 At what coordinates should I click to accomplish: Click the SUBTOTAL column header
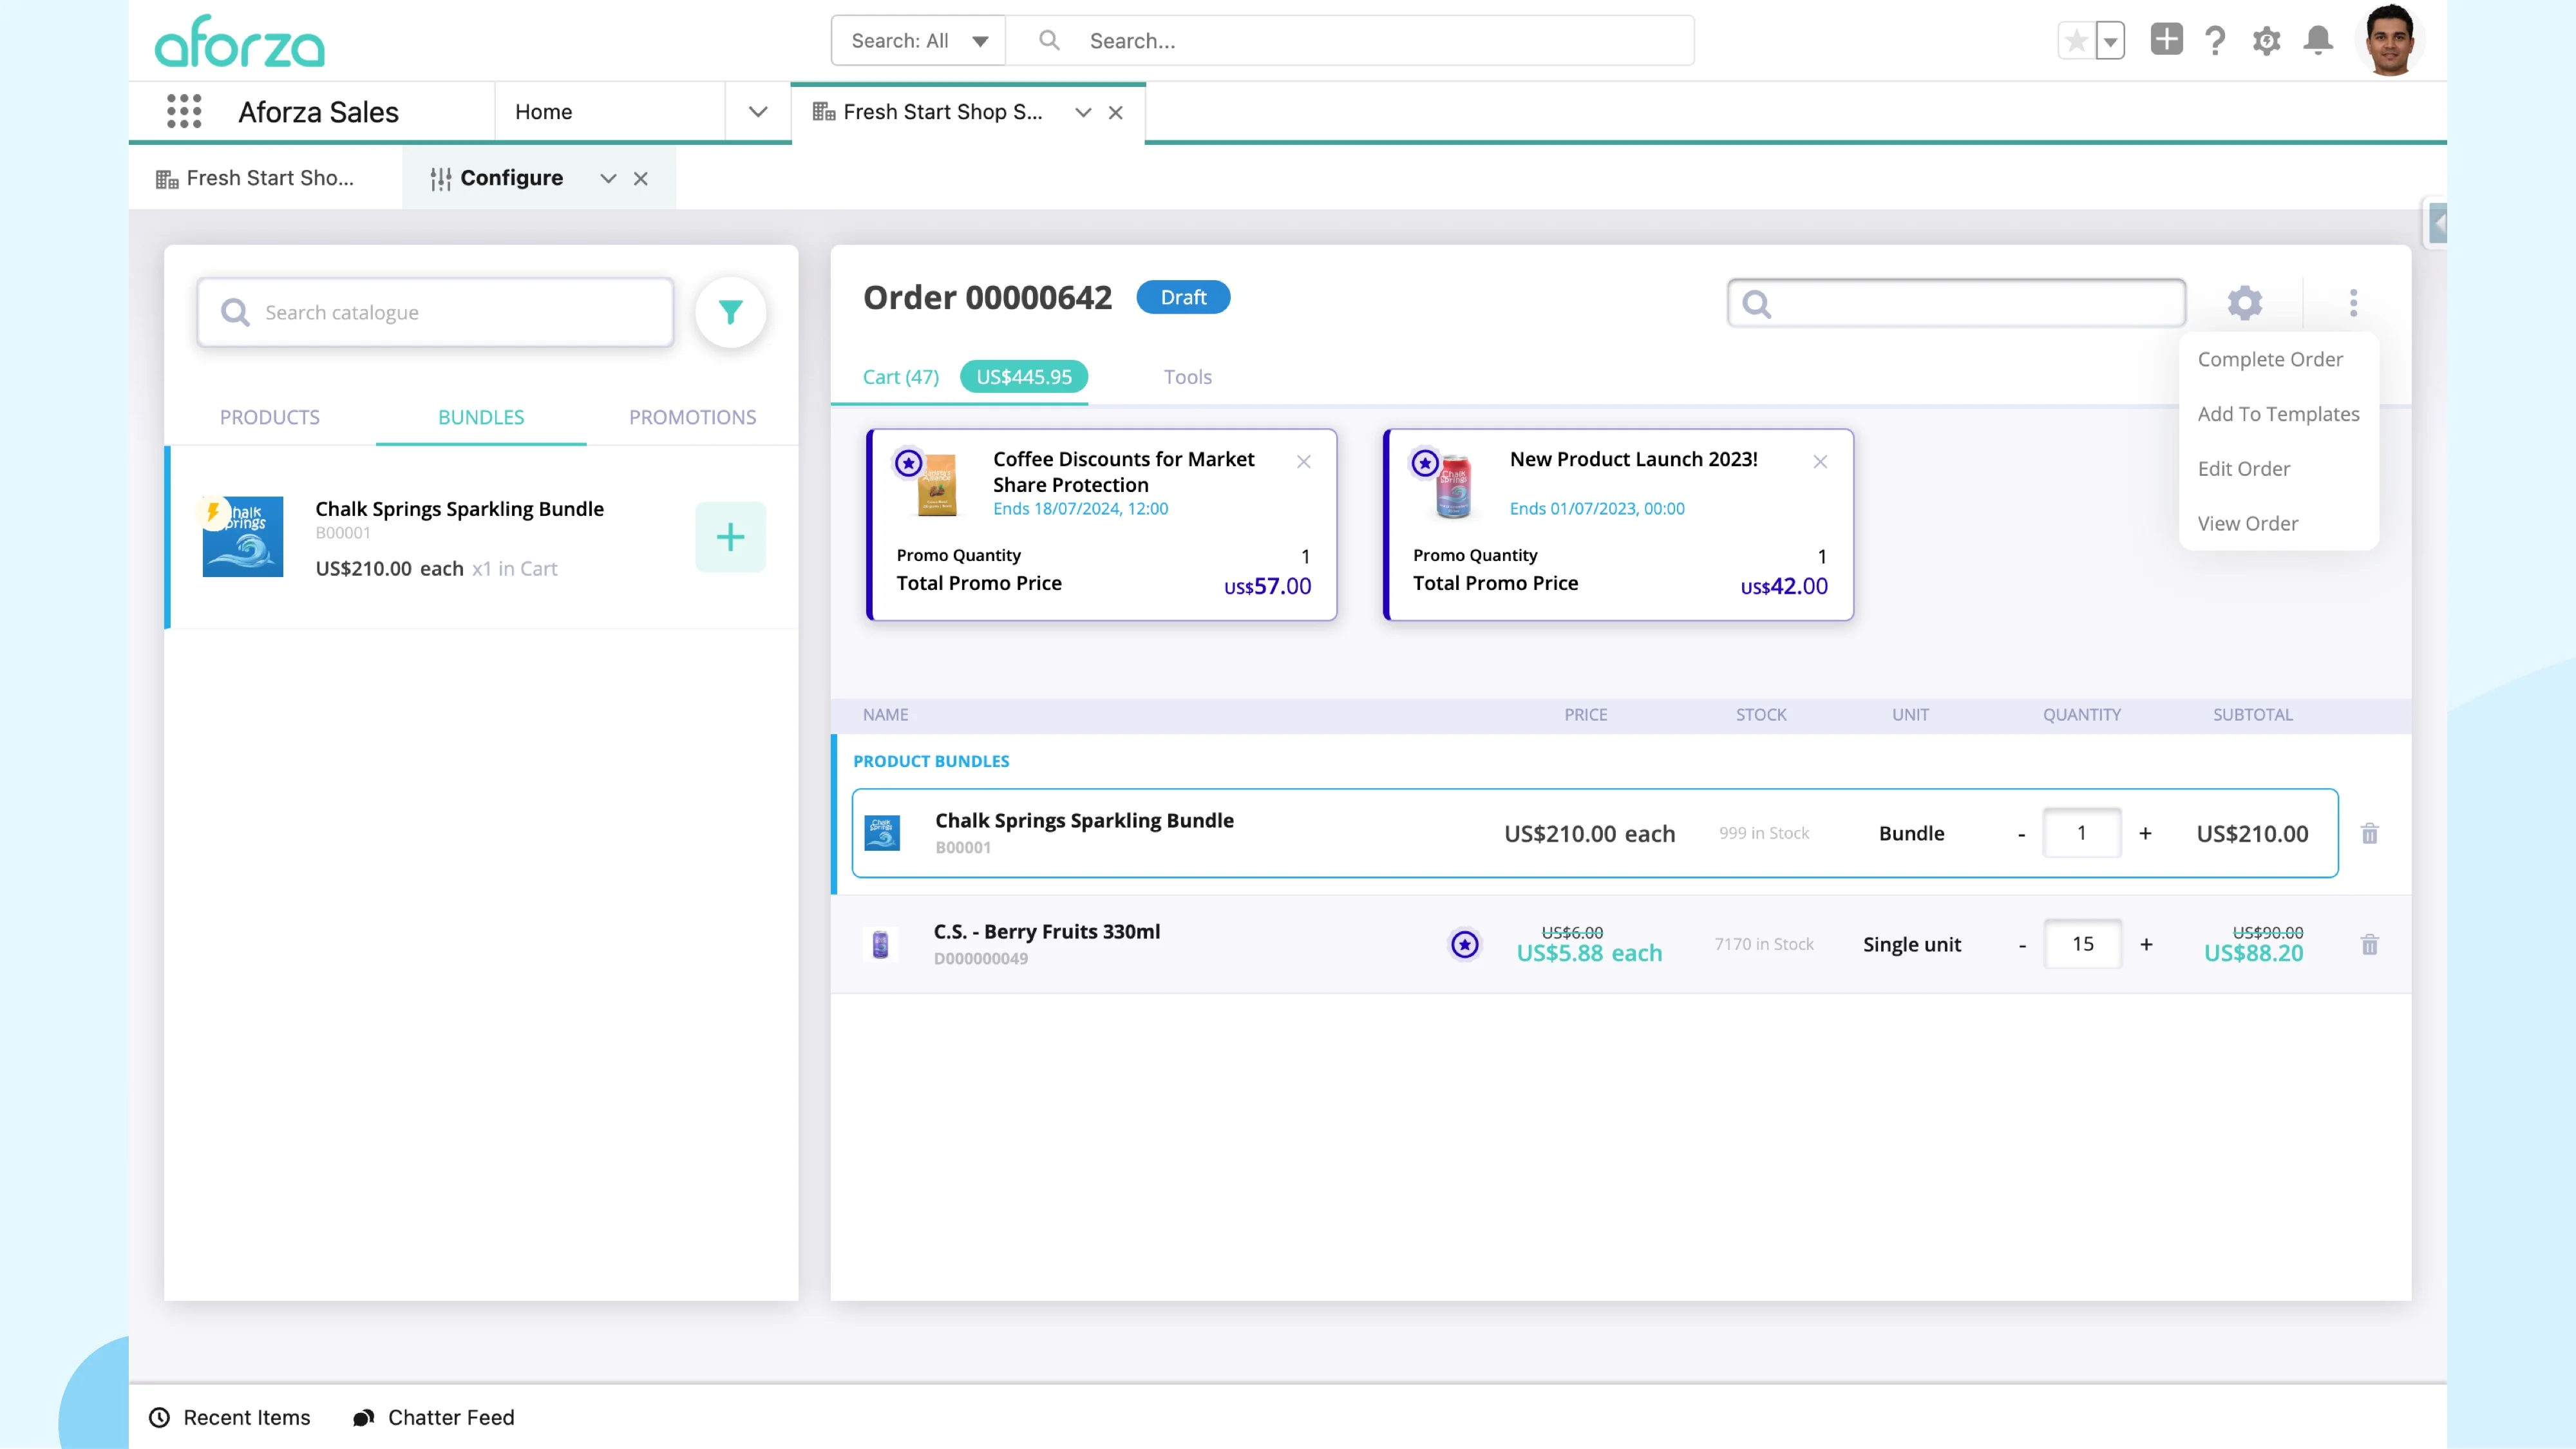click(2252, 715)
